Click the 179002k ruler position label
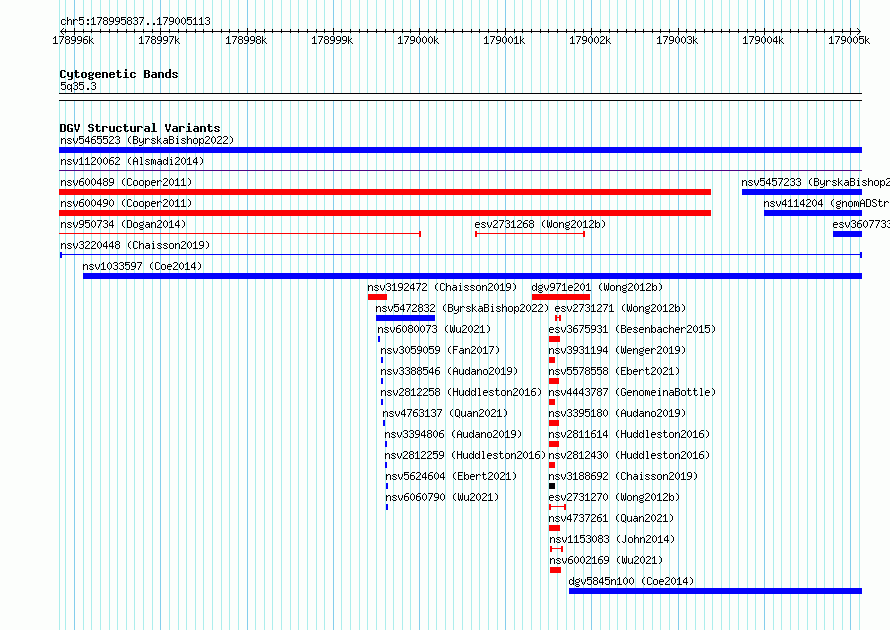Screen dimensions: 890x630 [590, 40]
